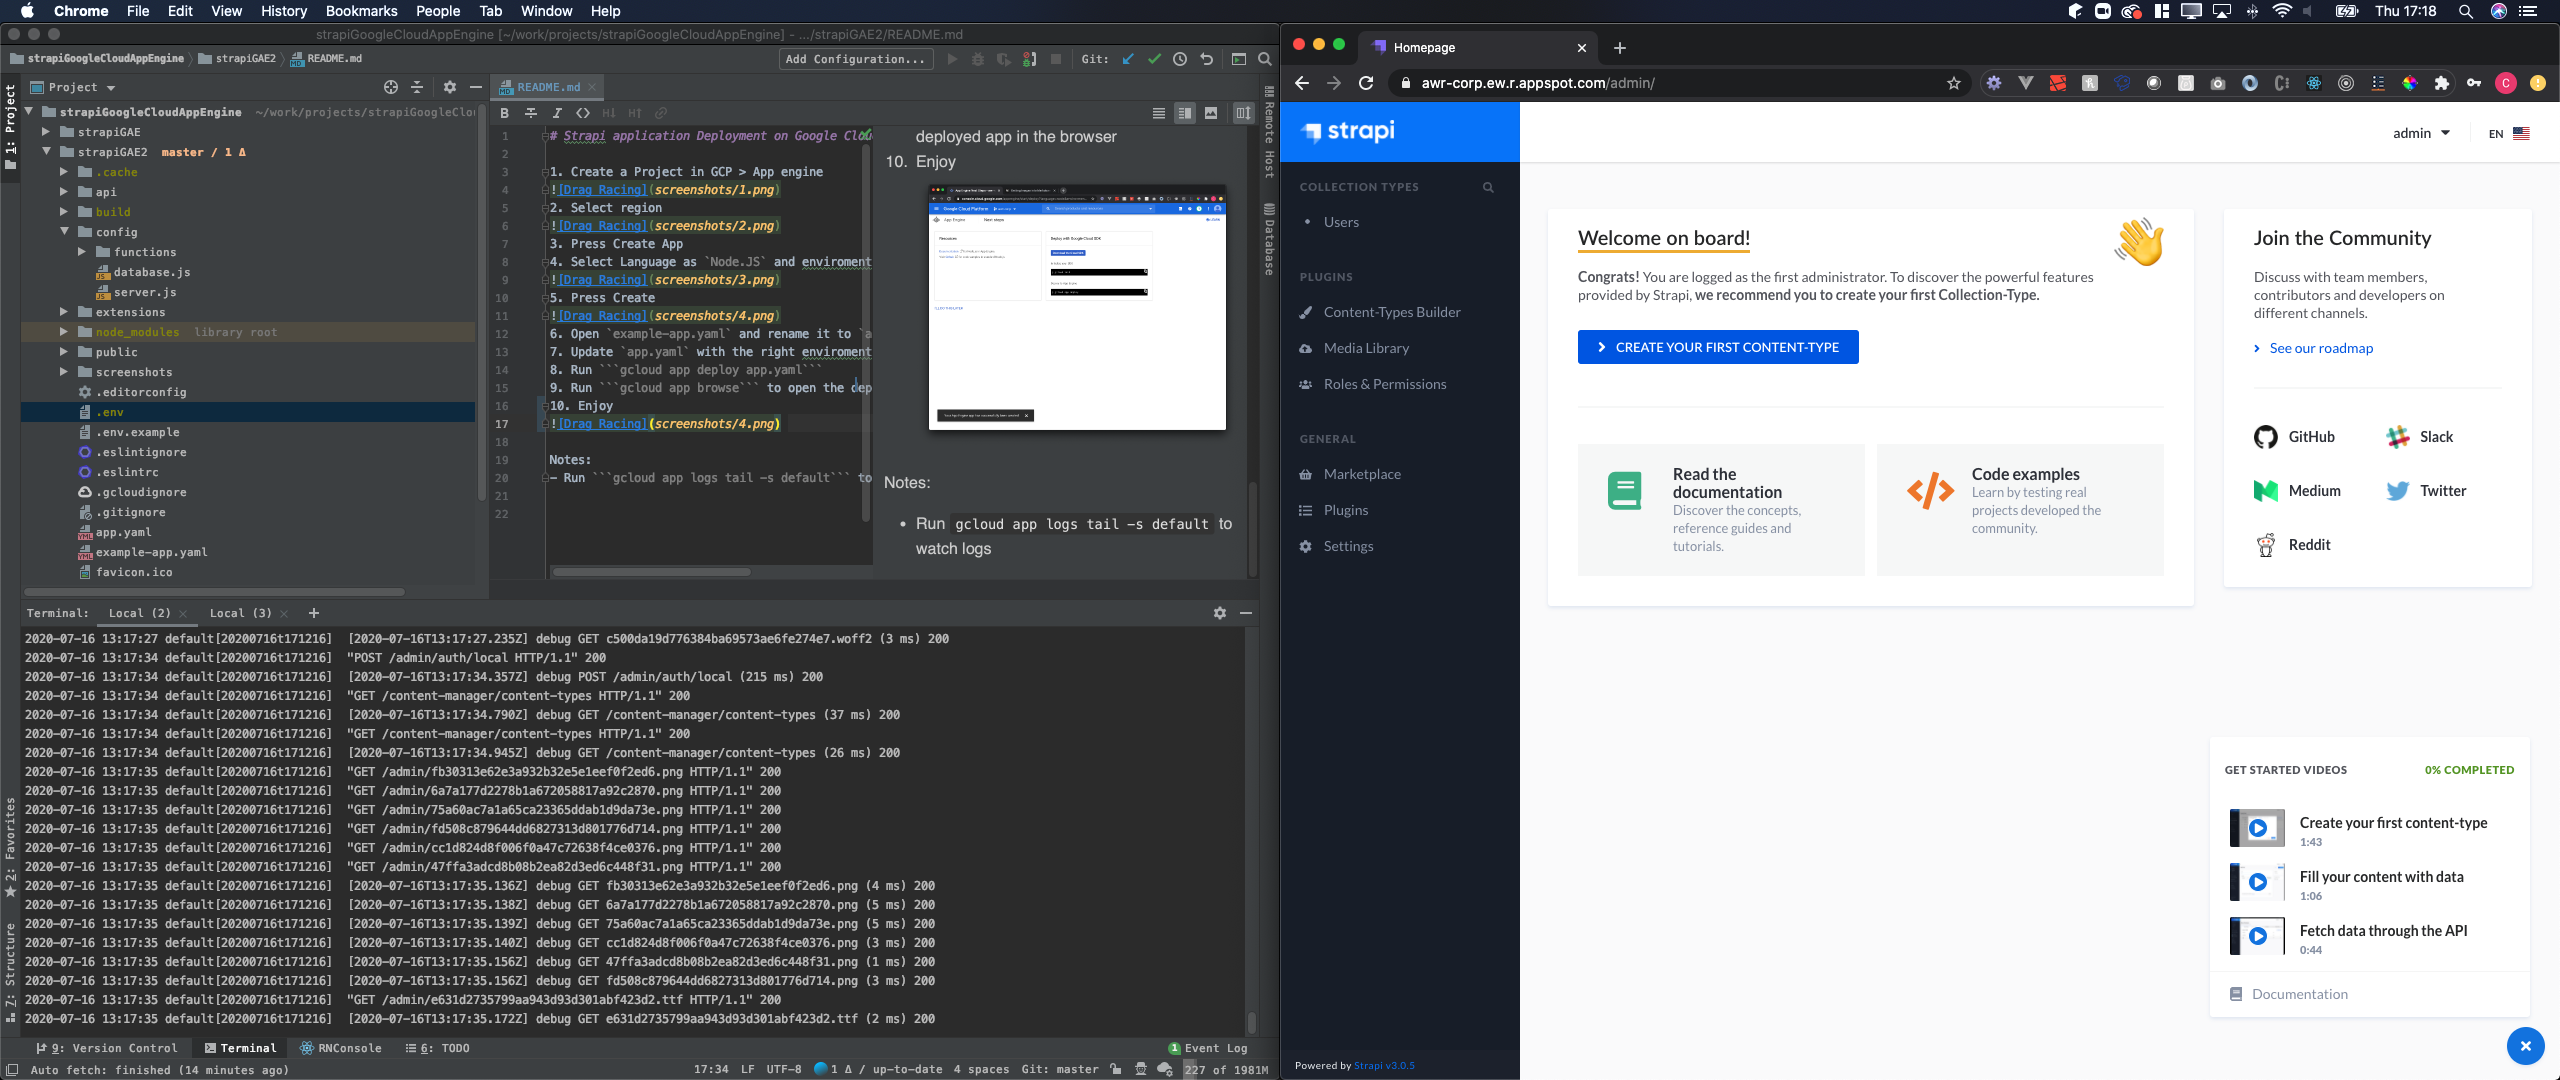
Task: Click the Content-Types Builder plugin in sidebar
Action: pyautogui.click(x=1391, y=312)
